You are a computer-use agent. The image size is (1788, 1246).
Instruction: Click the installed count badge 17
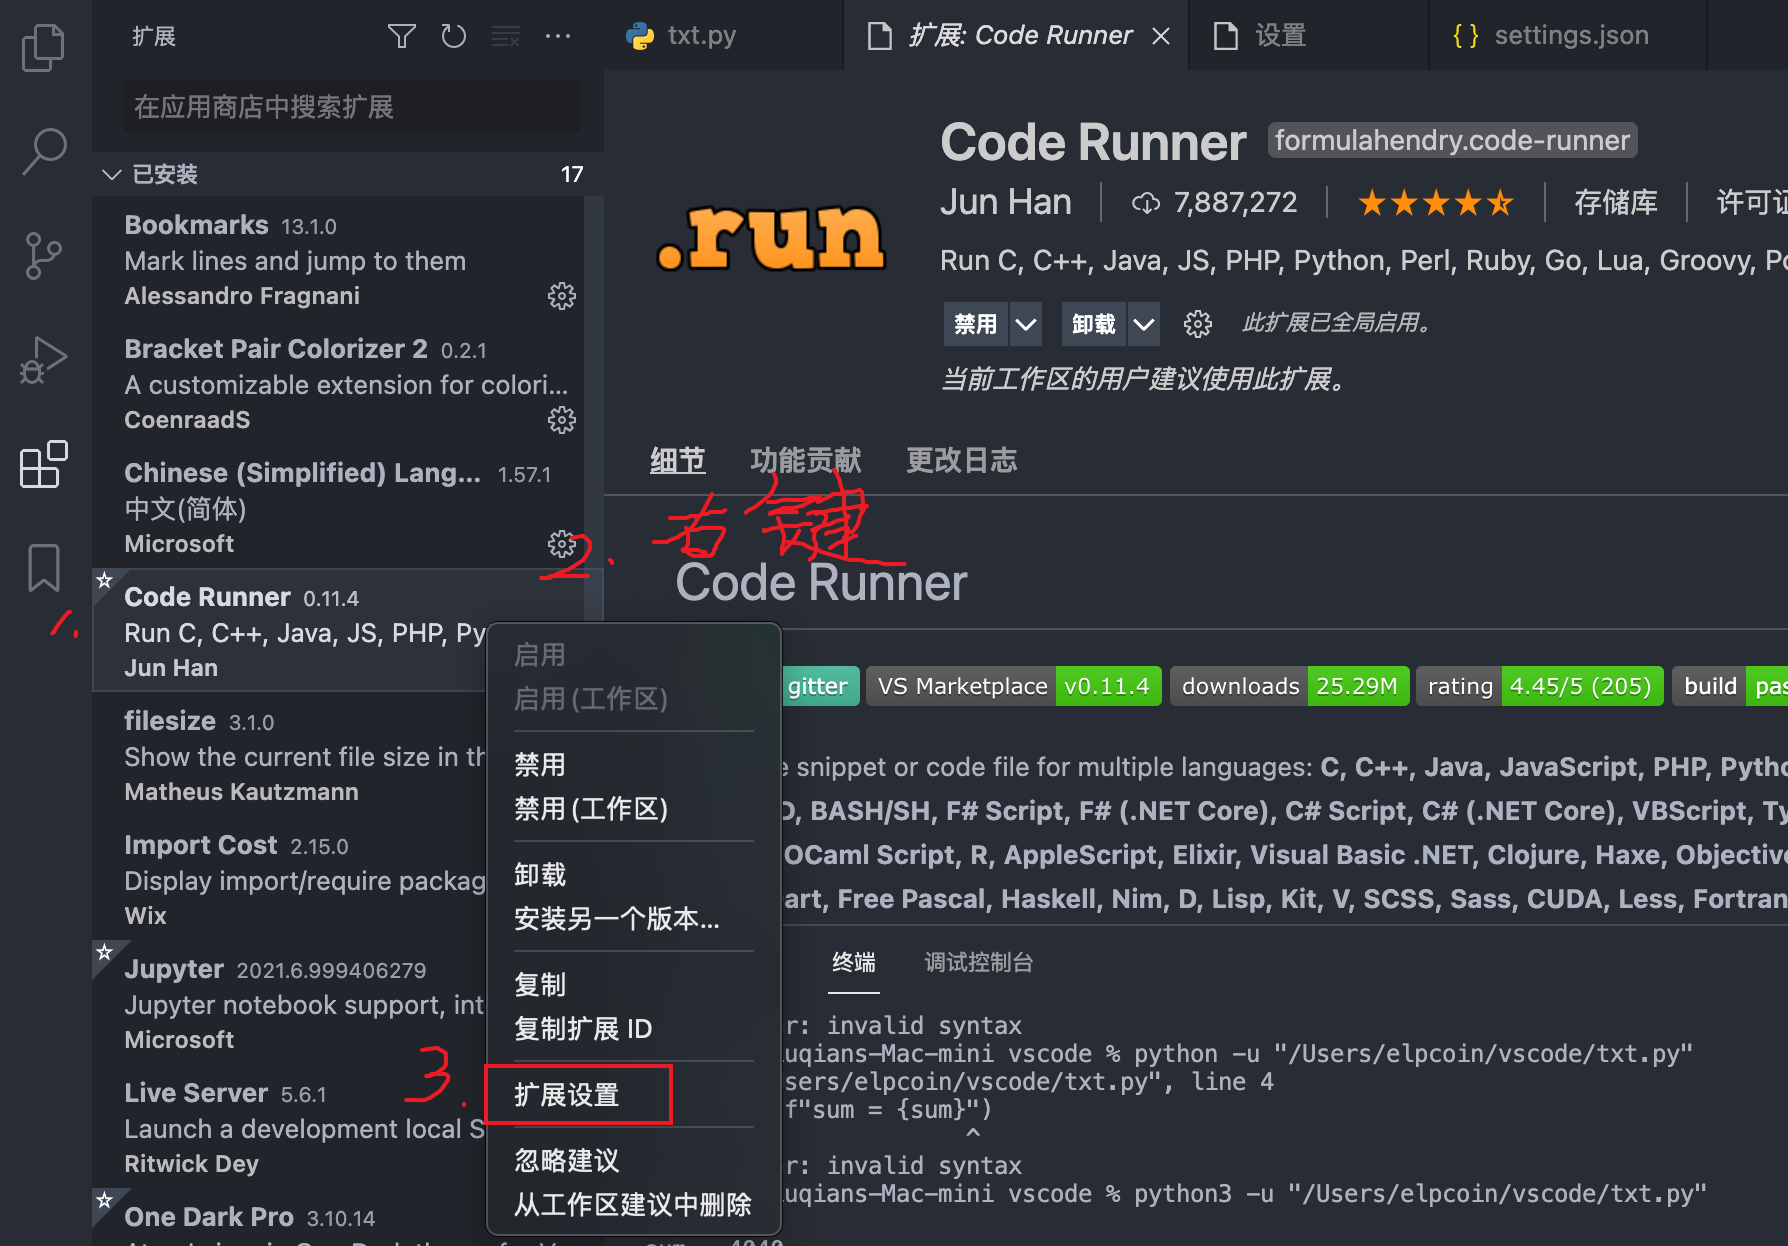[572, 175]
